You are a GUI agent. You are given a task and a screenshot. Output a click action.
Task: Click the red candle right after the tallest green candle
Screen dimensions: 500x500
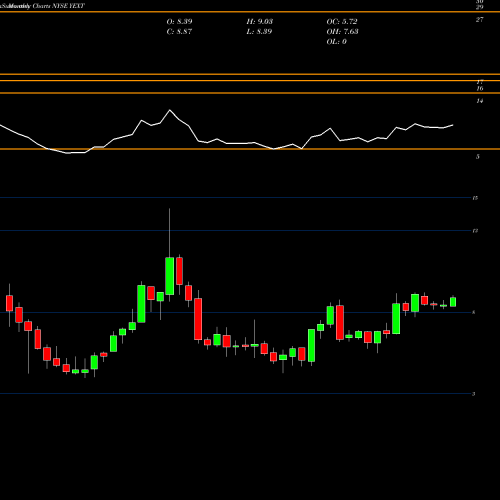(x=179, y=271)
